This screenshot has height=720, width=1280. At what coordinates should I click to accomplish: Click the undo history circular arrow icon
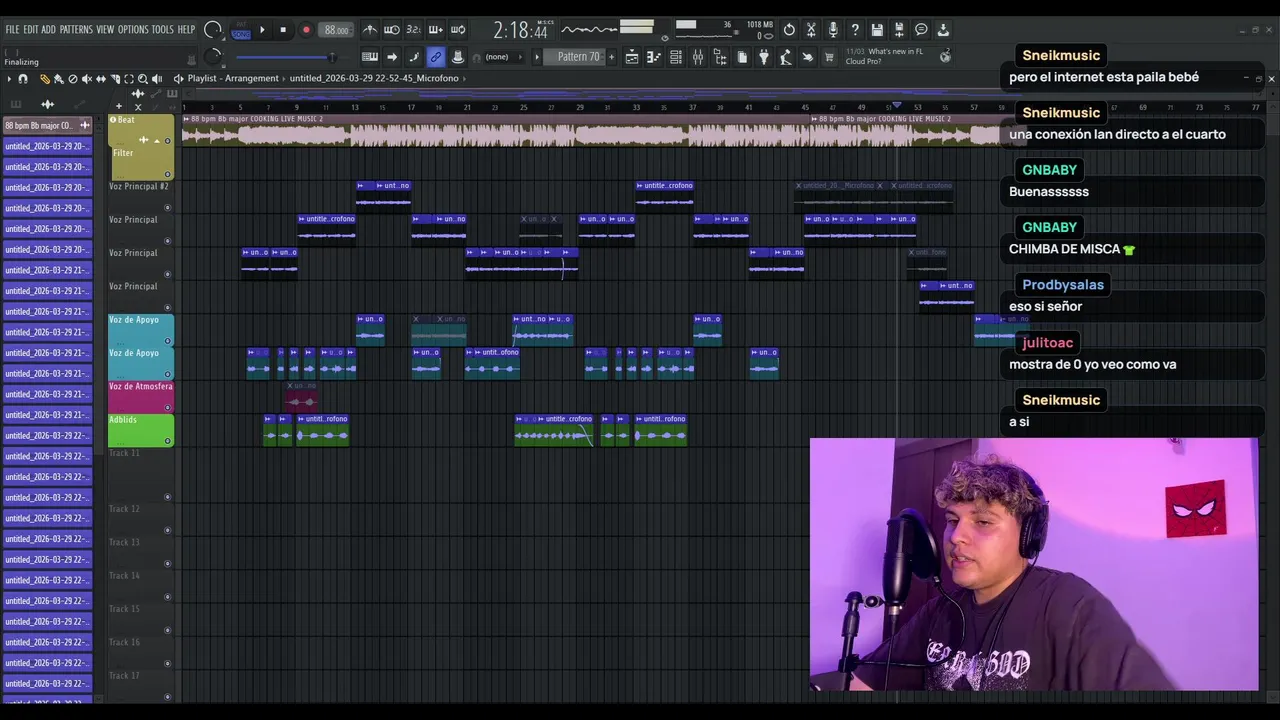pyautogui.click(x=789, y=30)
